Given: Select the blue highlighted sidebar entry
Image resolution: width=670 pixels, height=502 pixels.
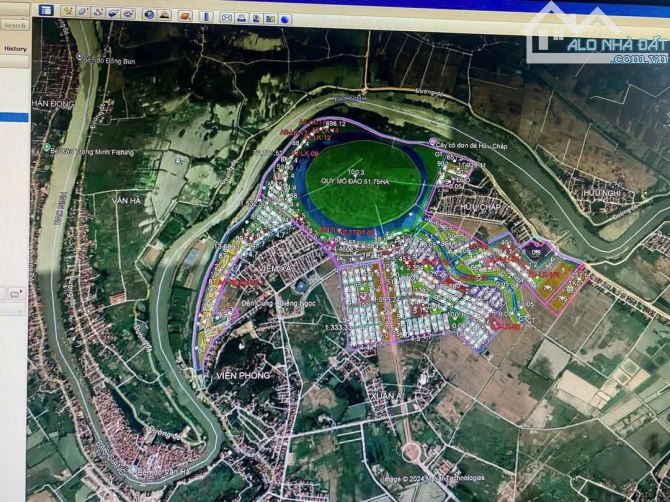Looking at the screenshot, I should tap(14, 117).
